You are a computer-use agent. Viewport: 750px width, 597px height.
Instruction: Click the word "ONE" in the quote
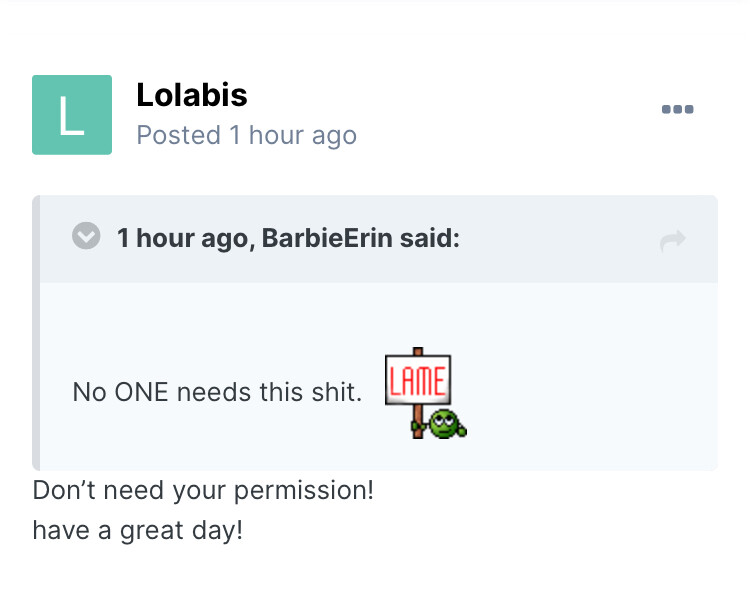(142, 393)
